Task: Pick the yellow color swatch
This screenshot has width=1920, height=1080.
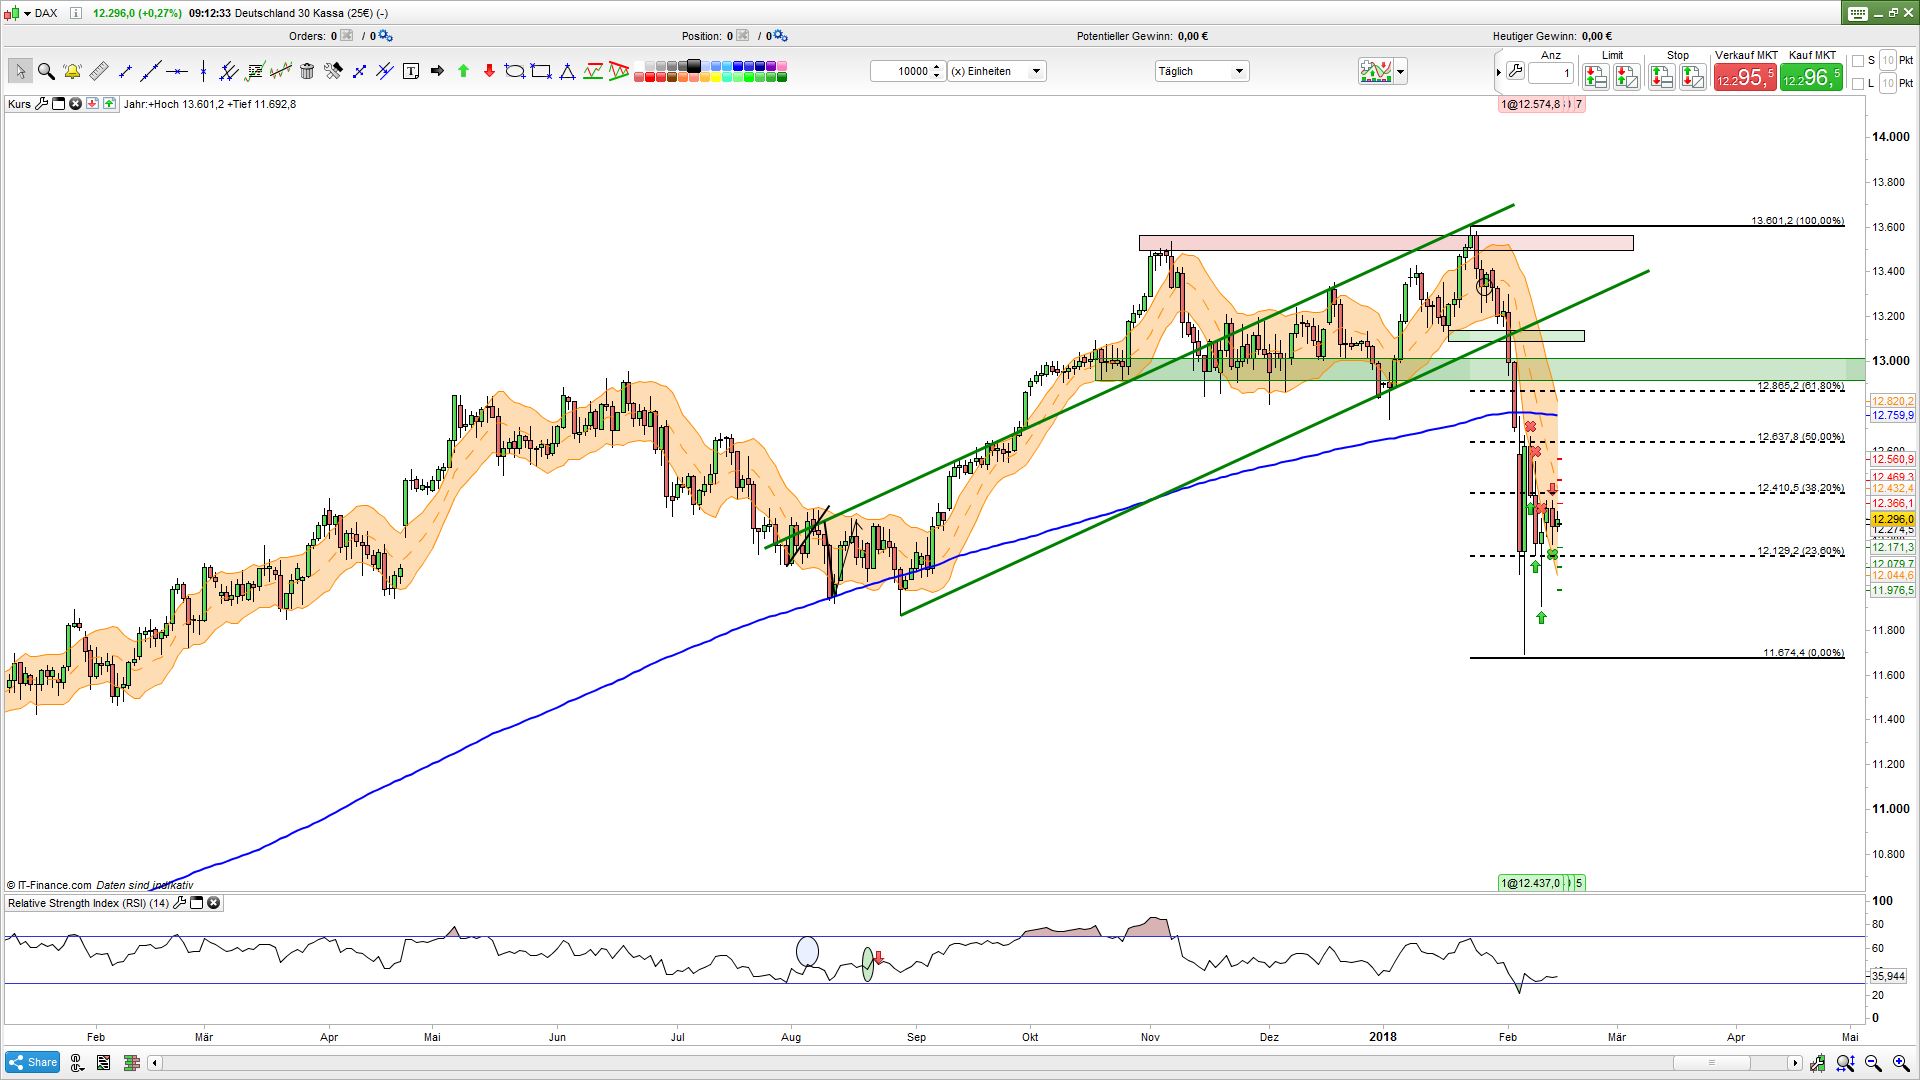Action: tap(716, 77)
